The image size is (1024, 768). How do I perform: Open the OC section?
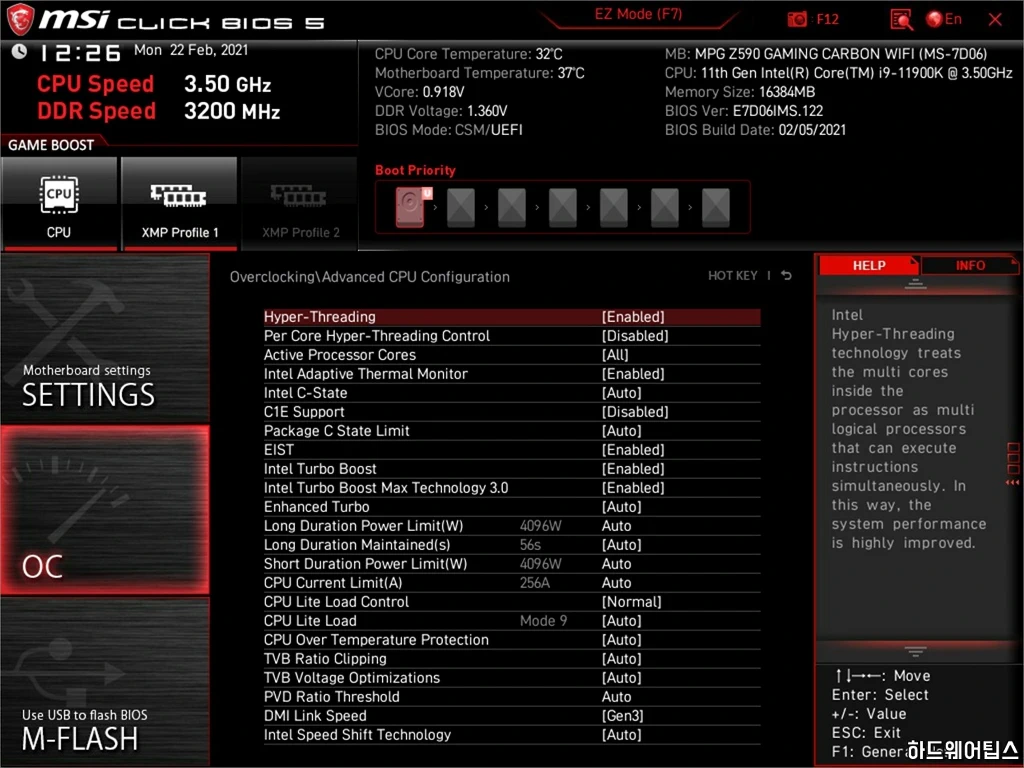pos(105,510)
